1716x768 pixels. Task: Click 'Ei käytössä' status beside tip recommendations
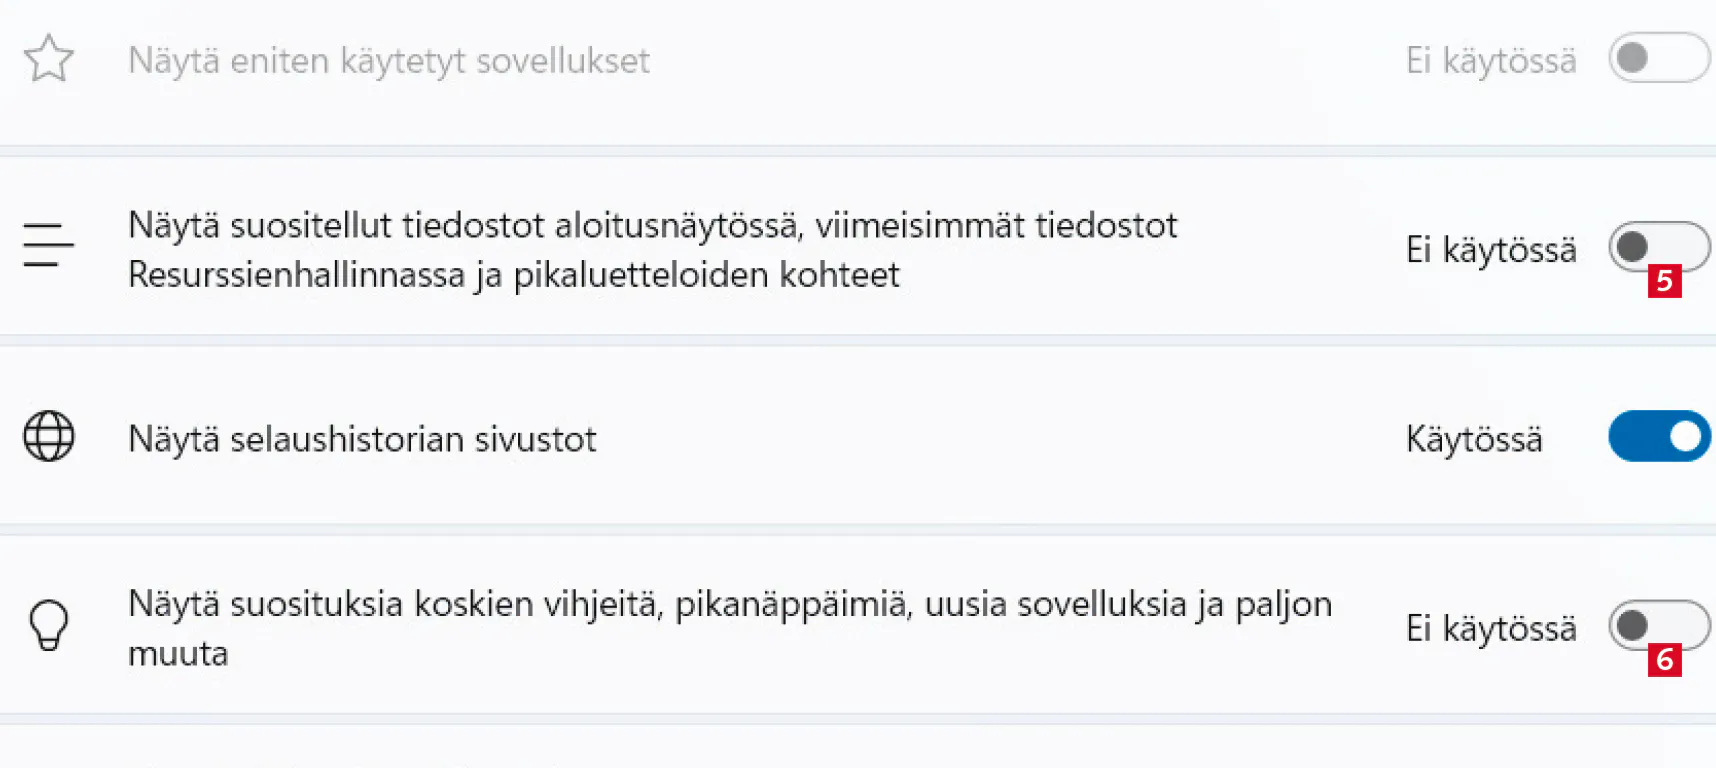1490,628
